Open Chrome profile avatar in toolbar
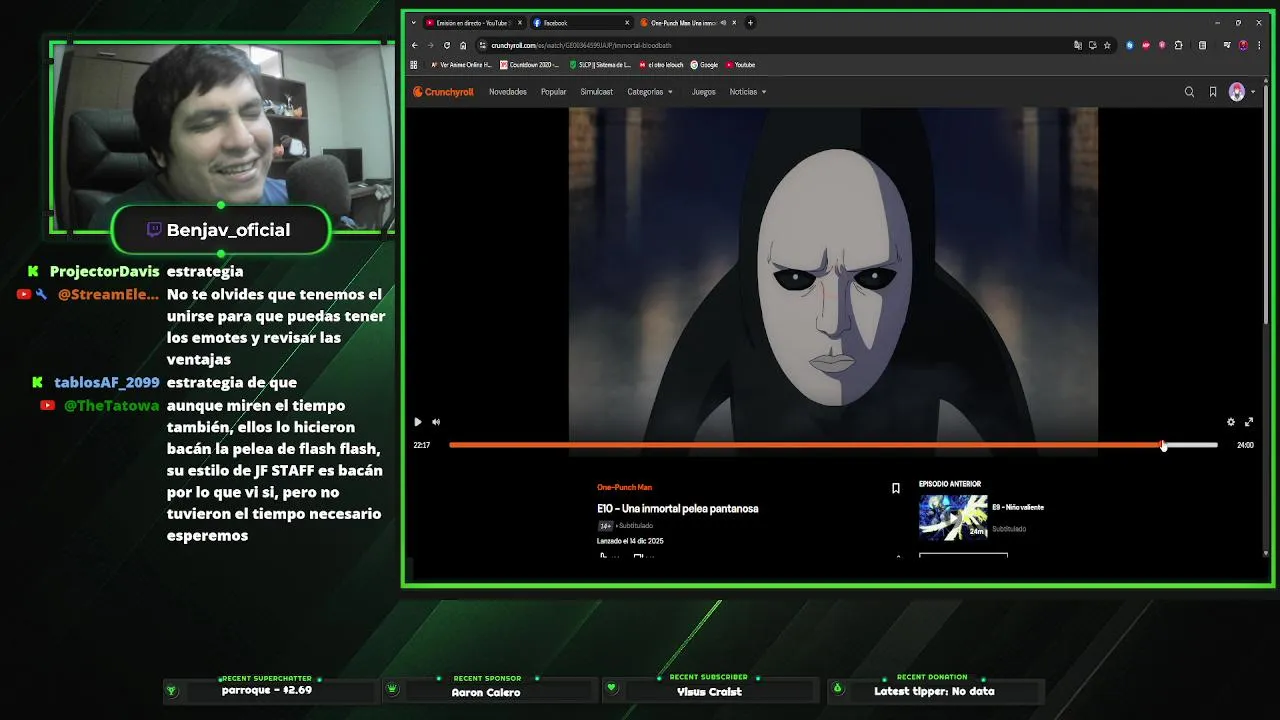 [1243, 45]
